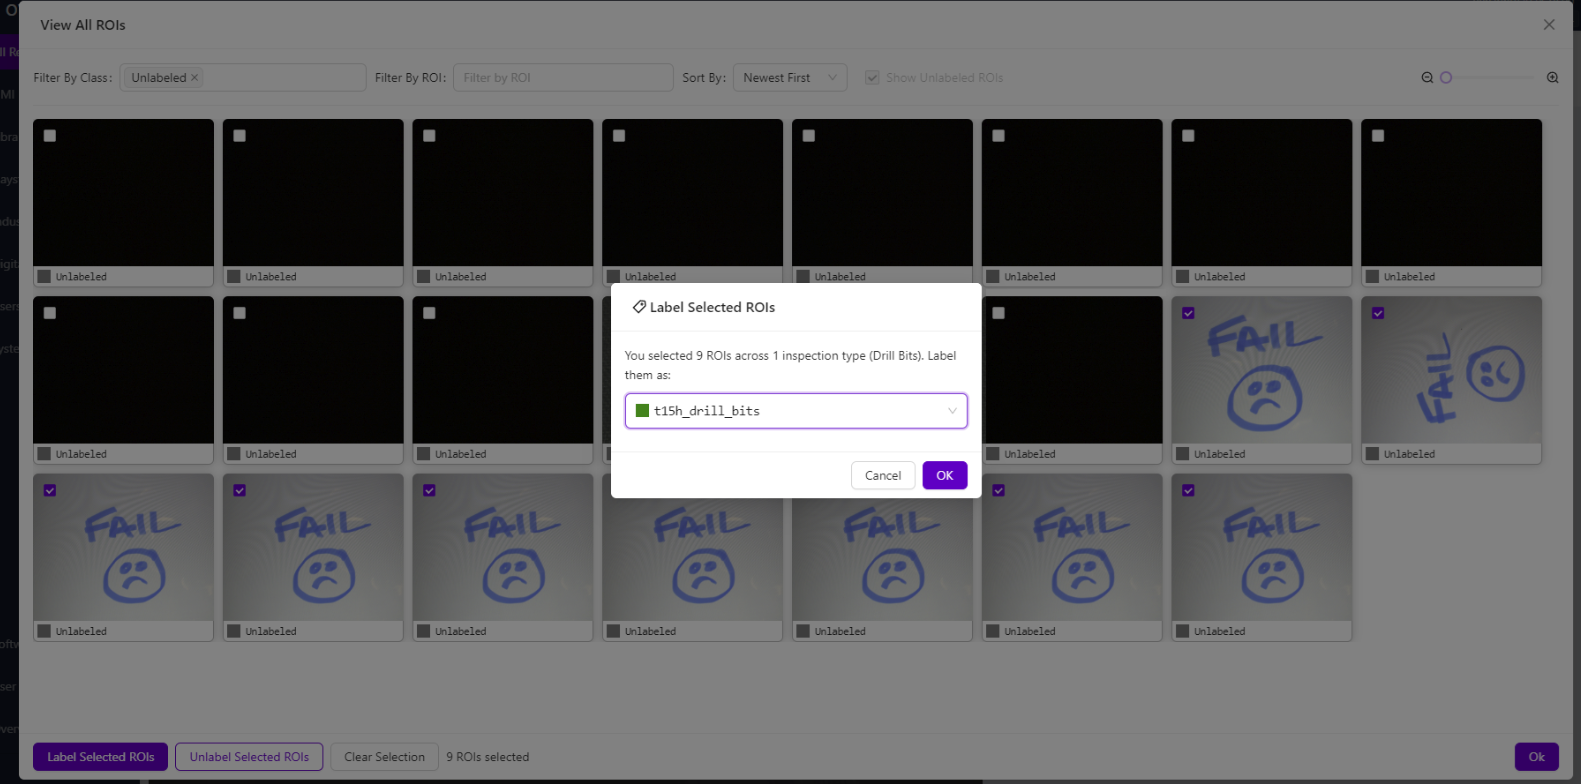1581x784 pixels.
Task: Click Cancel in the label dialog
Action: [882, 476]
